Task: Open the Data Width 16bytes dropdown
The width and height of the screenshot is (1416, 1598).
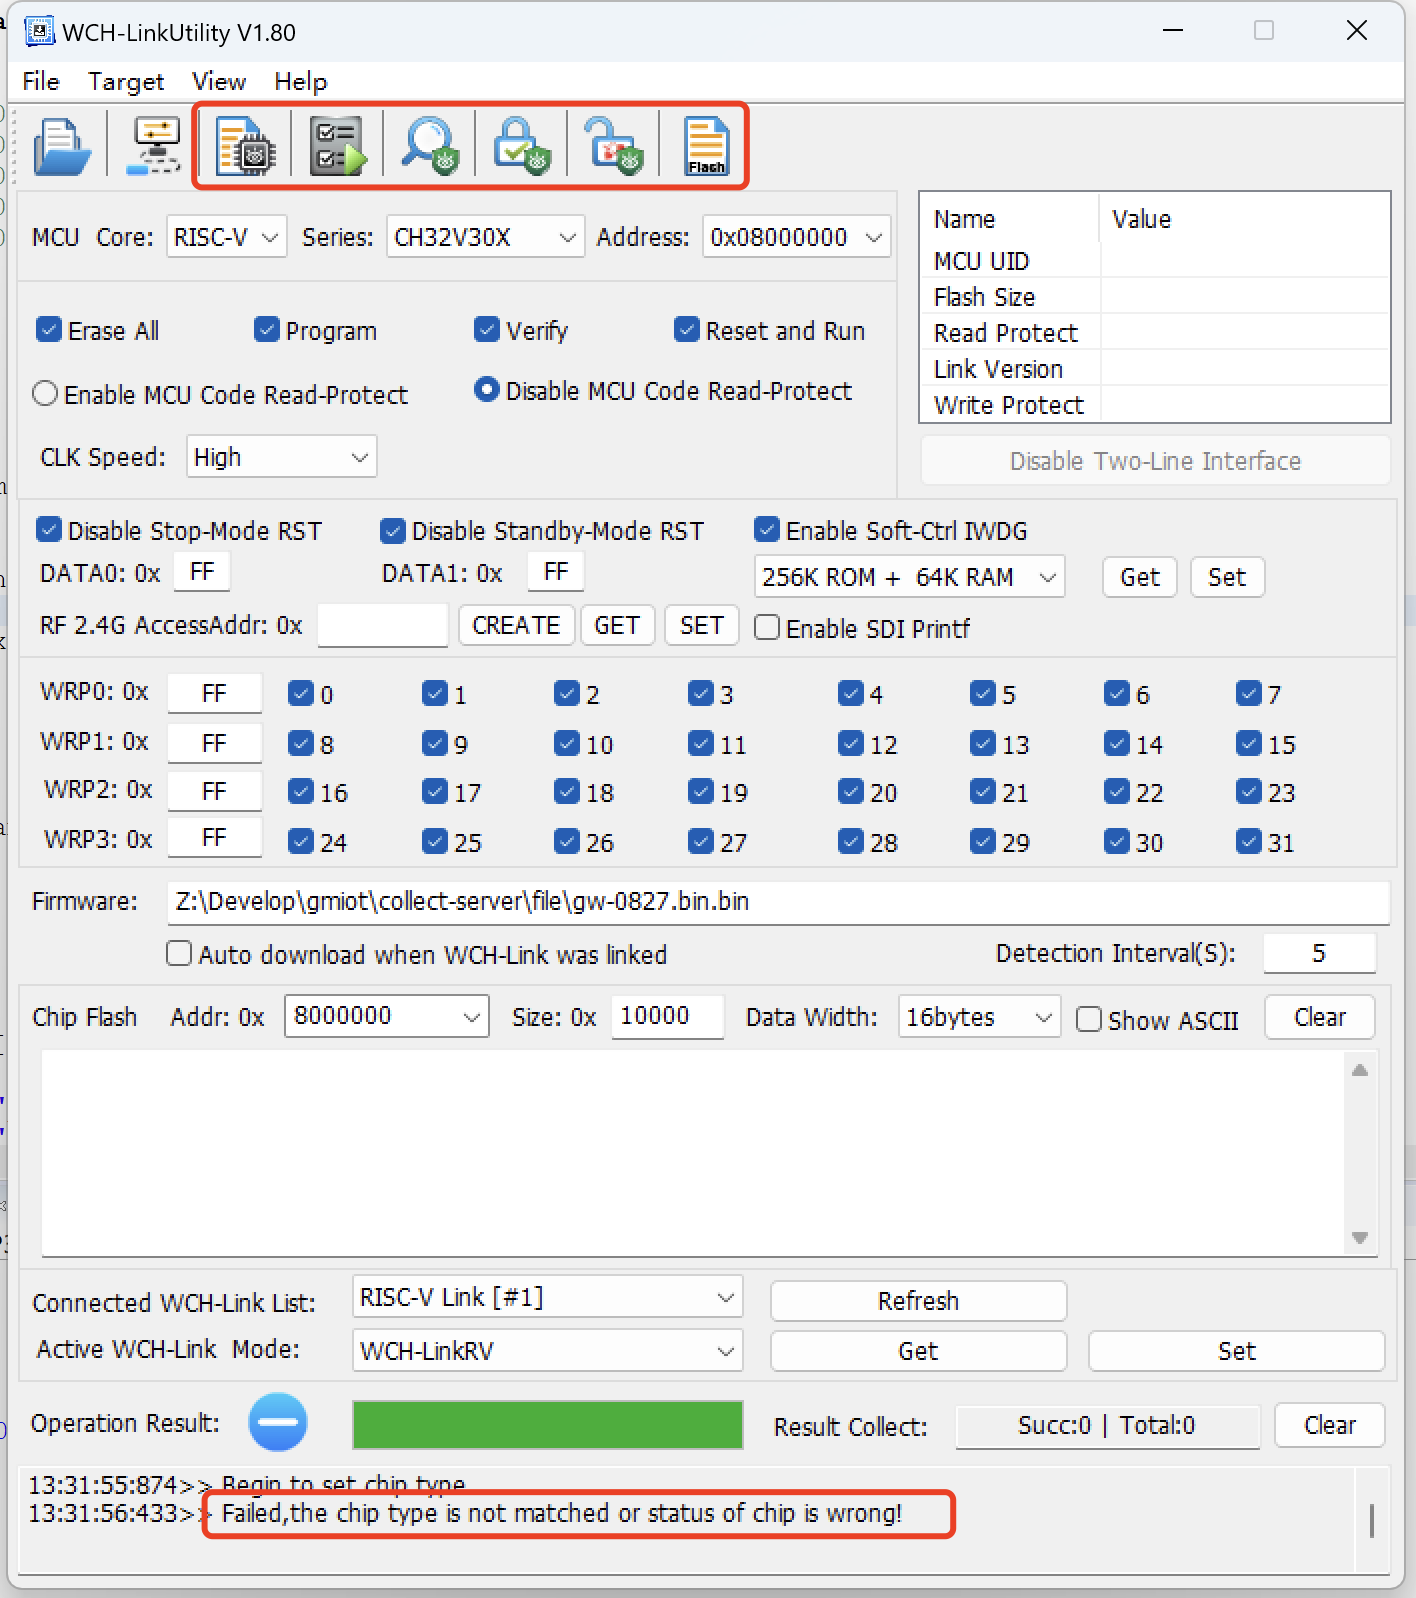Action: click(x=978, y=1017)
